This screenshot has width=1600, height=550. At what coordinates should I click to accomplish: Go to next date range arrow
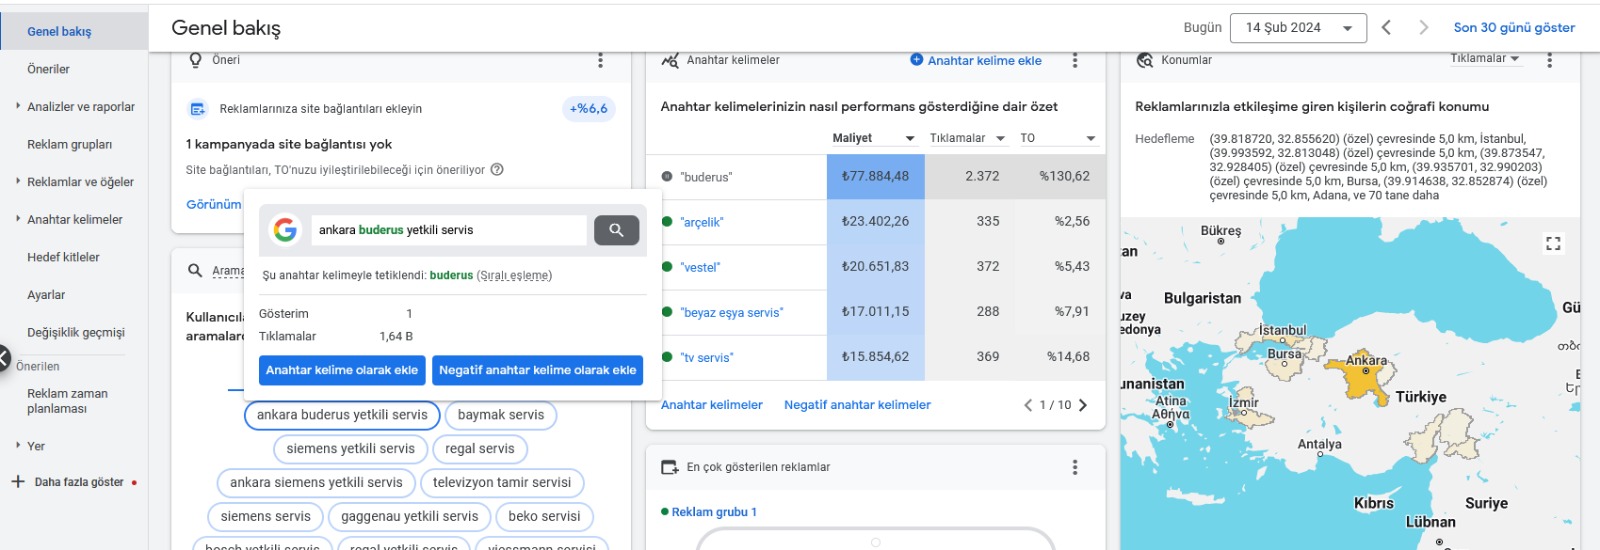point(1423,27)
